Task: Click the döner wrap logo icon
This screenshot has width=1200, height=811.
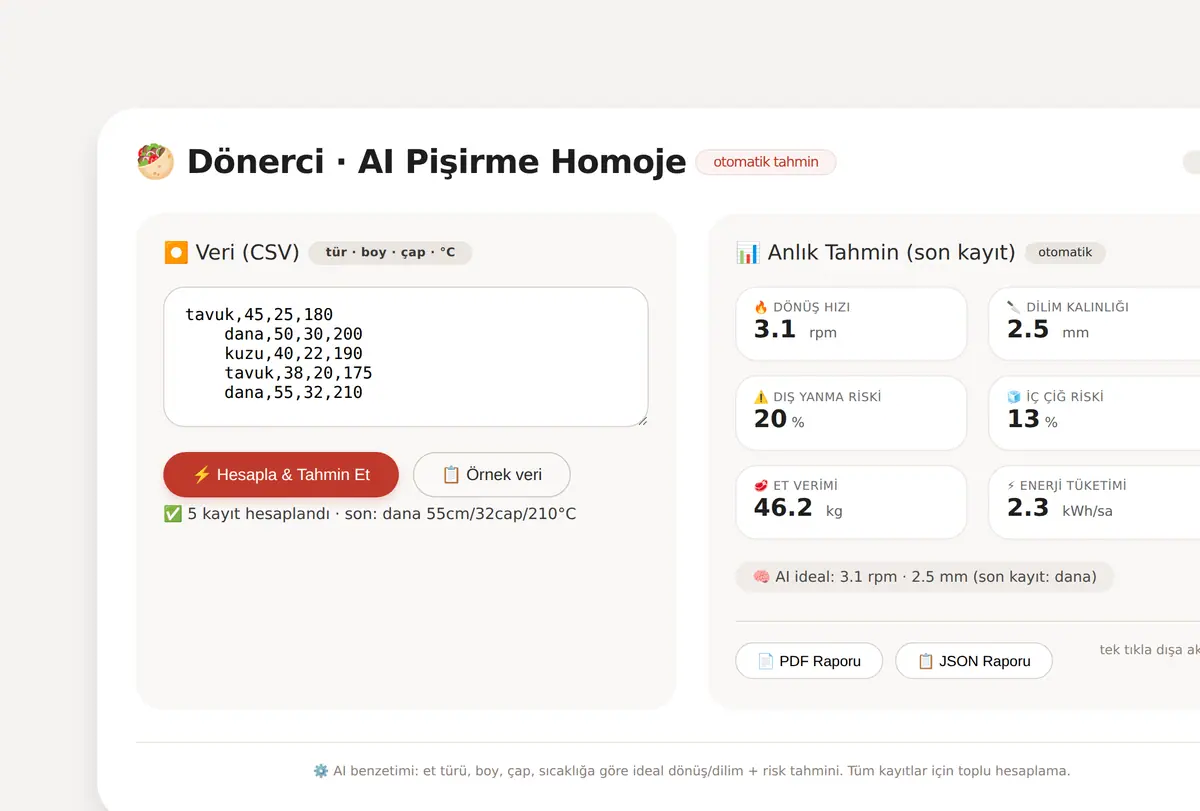Action: pos(155,162)
